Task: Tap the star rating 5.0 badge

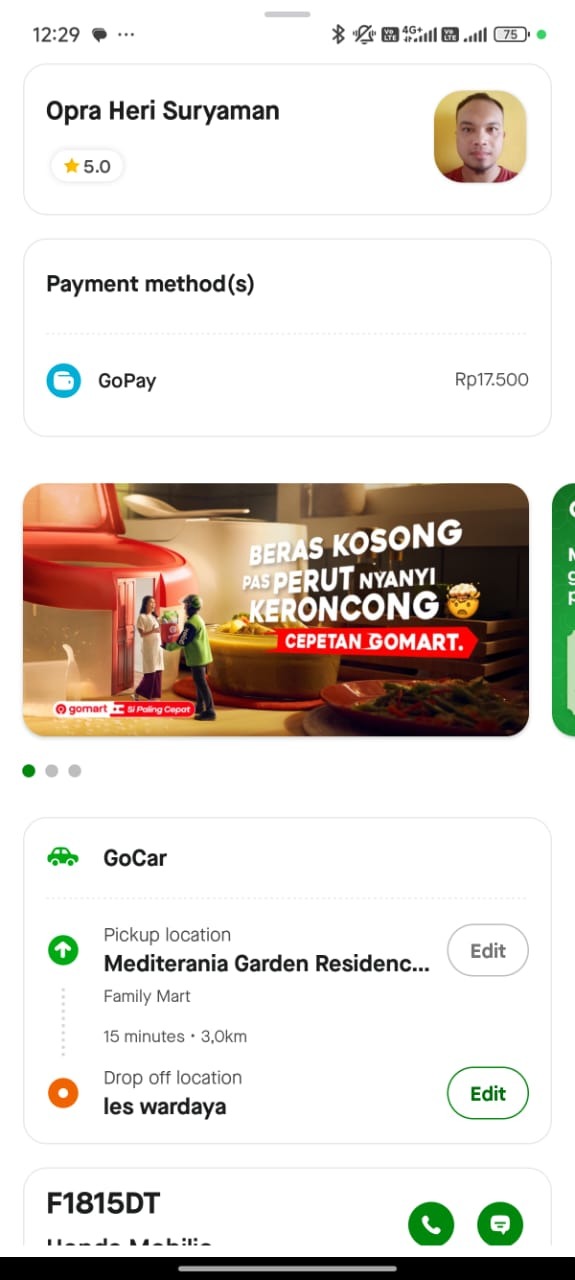Action: click(87, 166)
